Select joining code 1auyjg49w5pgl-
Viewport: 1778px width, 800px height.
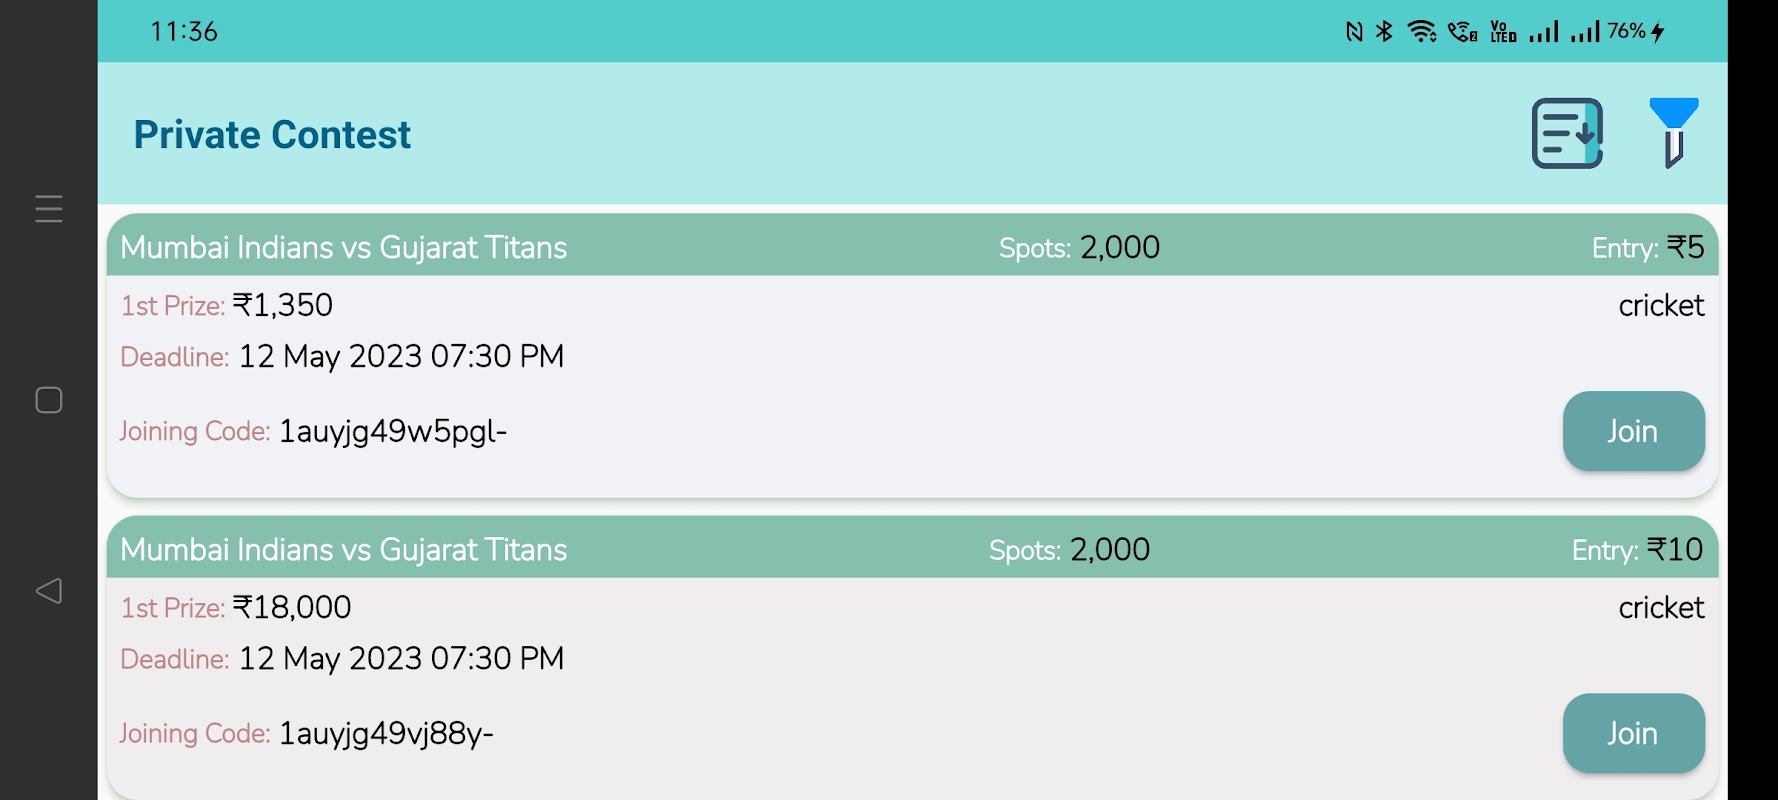392,431
